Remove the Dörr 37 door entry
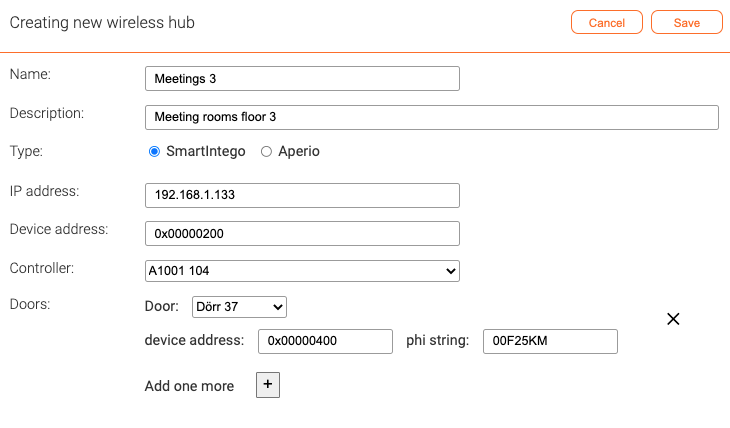The image size is (730, 428). pos(673,319)
